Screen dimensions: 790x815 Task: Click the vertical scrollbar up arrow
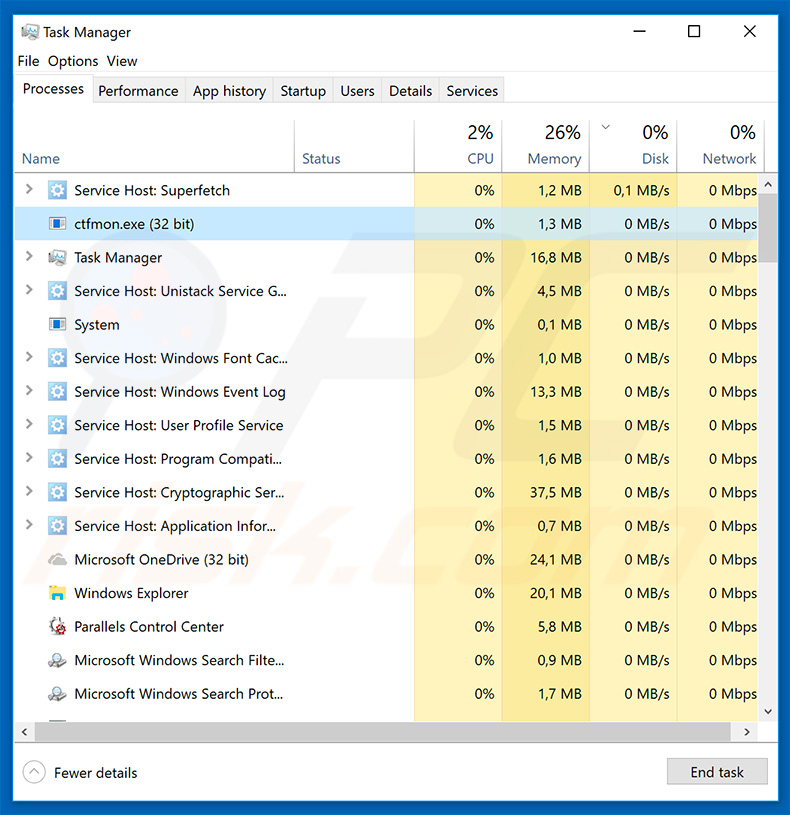click(768, 185)
